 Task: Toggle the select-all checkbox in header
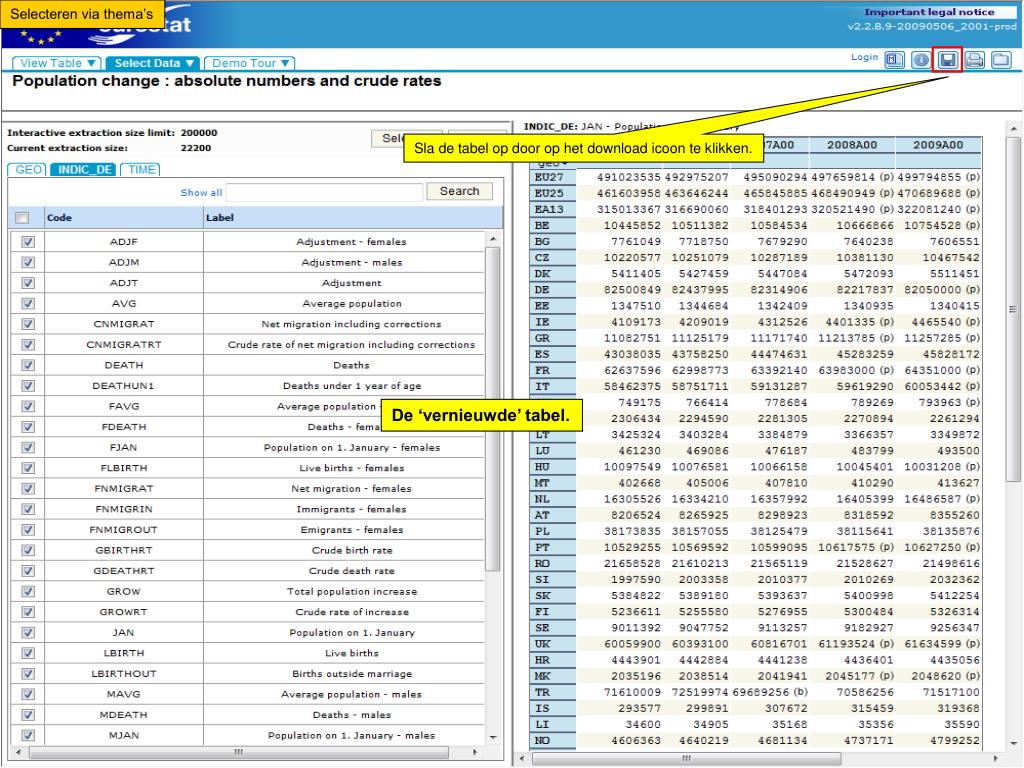(23, 217)
